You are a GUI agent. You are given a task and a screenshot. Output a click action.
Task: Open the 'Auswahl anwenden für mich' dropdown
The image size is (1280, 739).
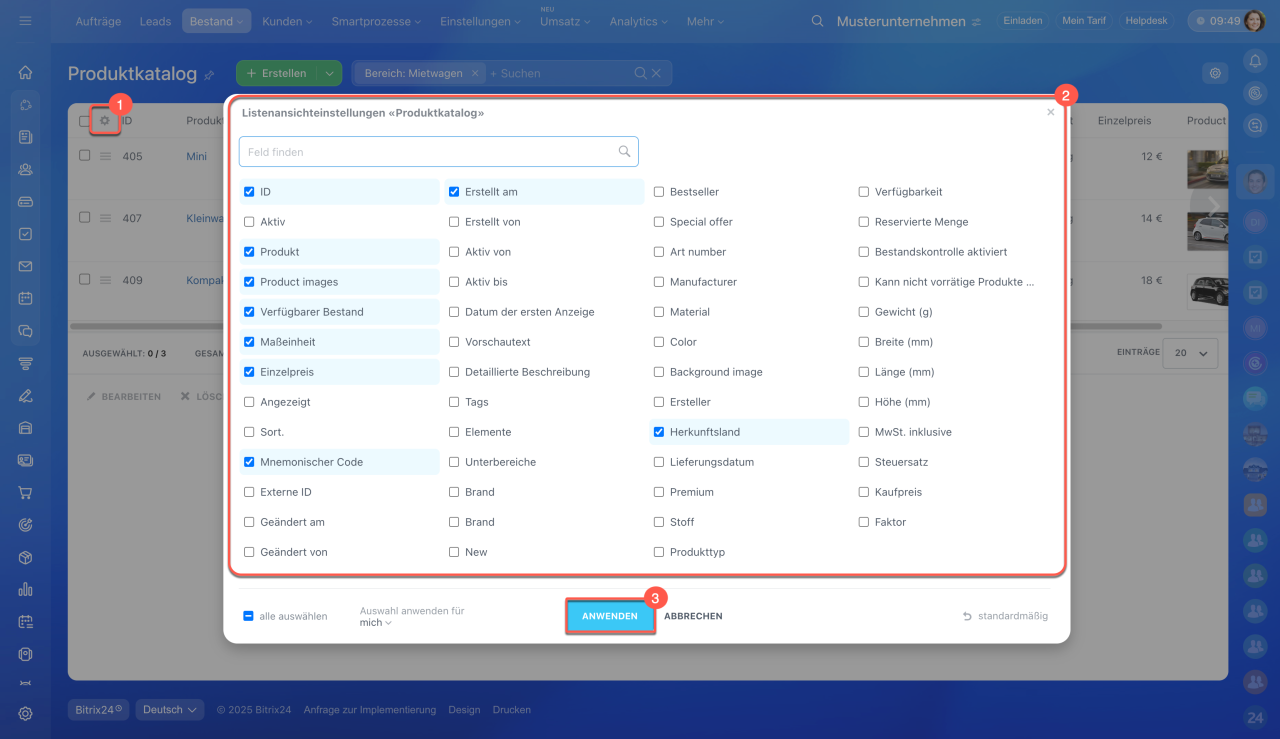[376, 622]
